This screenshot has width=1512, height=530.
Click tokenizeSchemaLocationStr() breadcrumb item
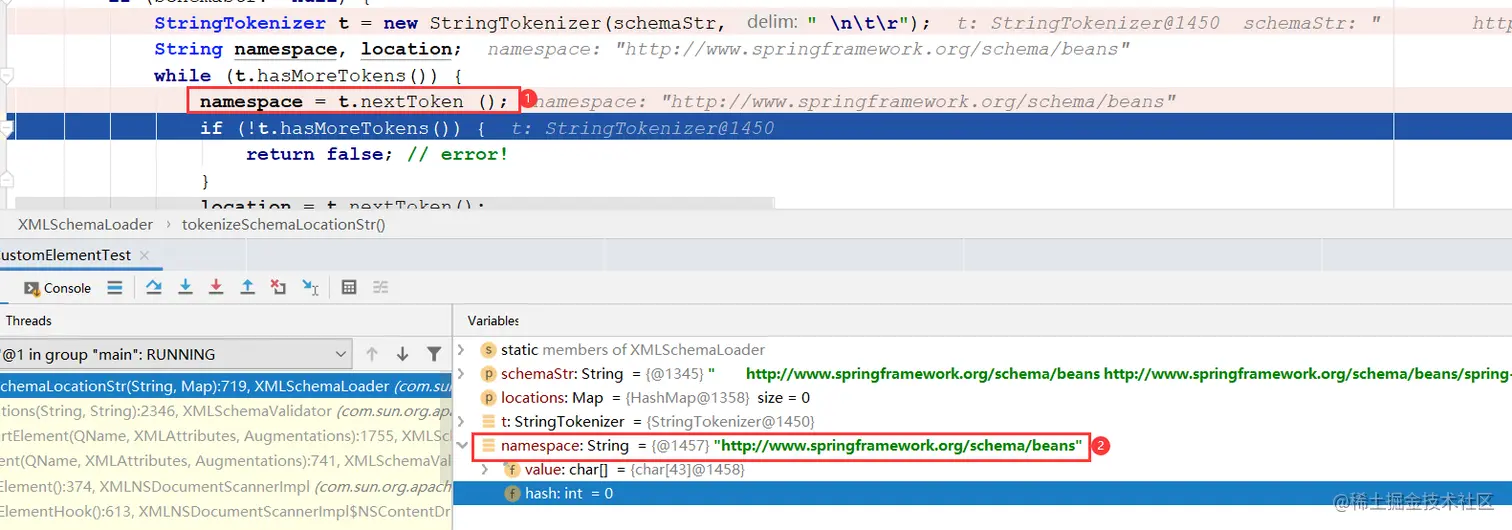(x=283, y=225)
